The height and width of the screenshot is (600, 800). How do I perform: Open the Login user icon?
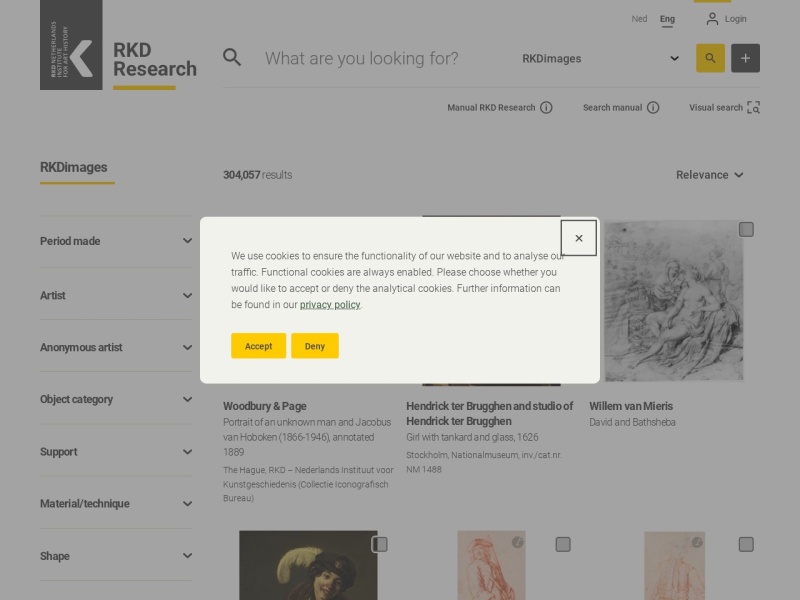[x=712, y=19]
